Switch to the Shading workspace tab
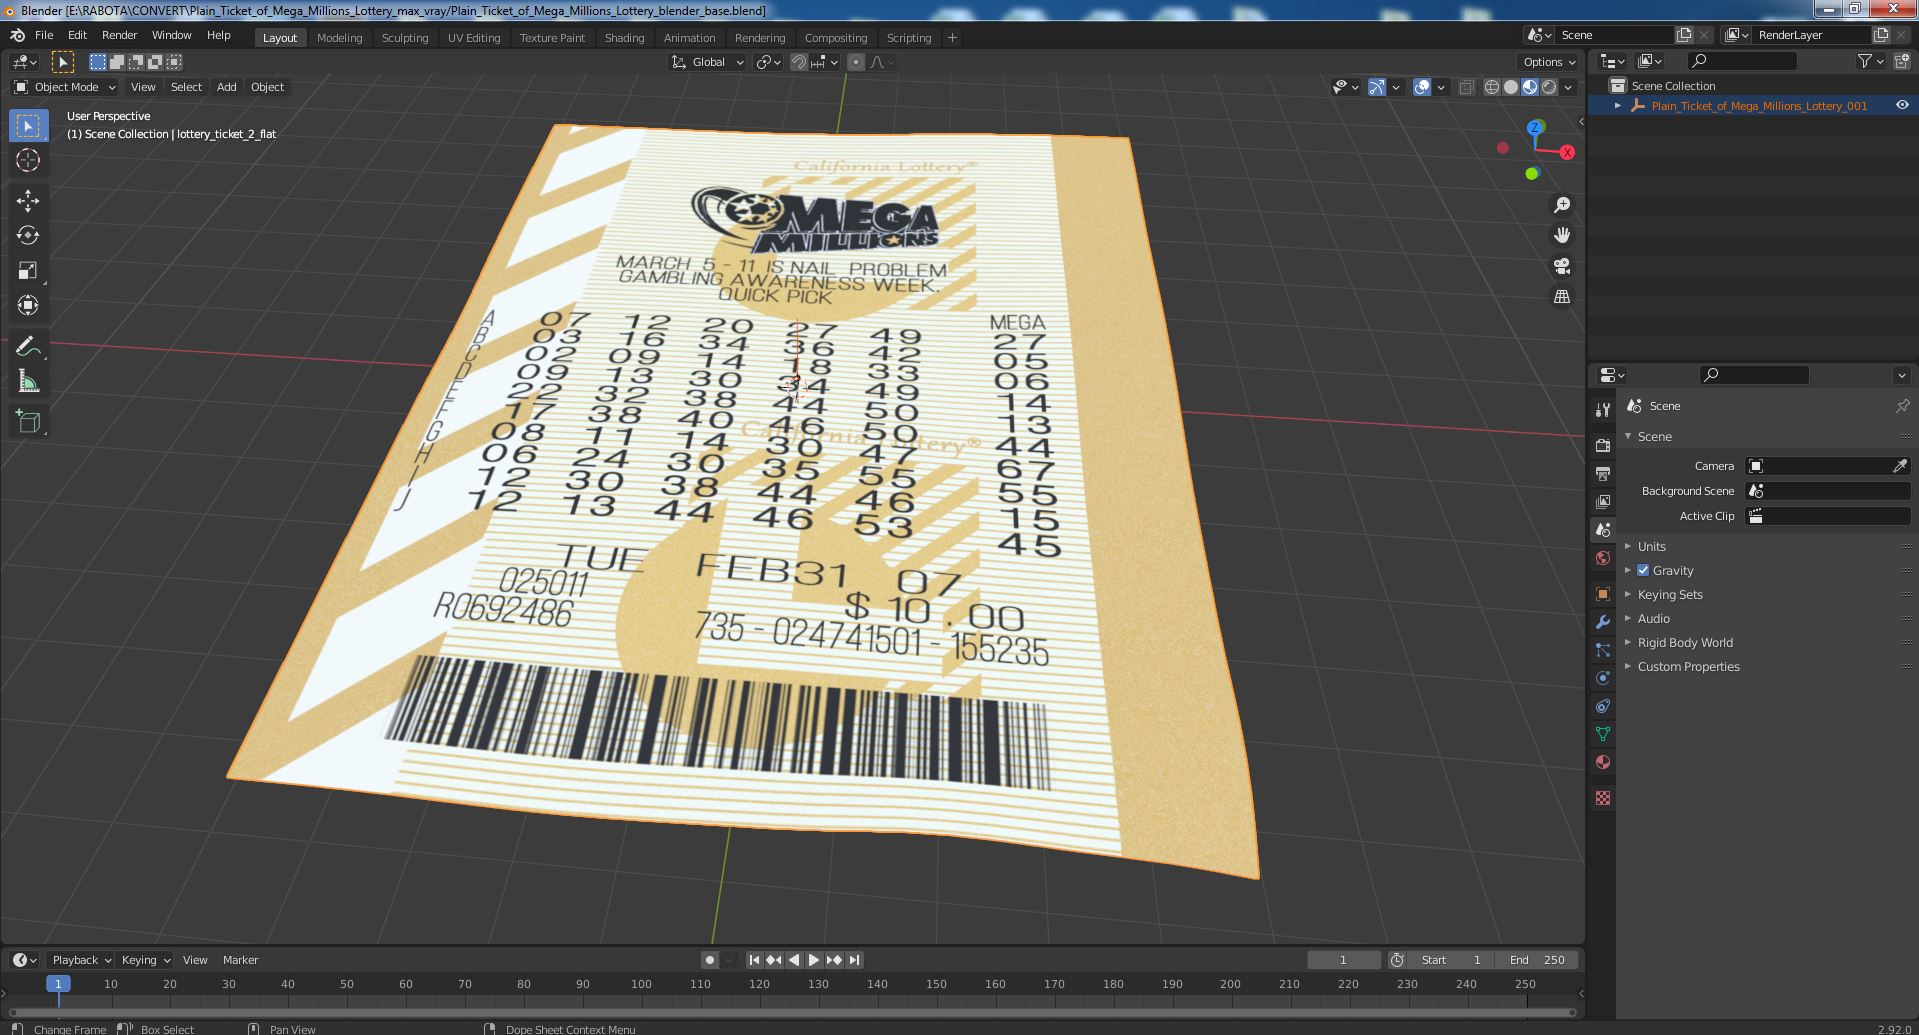The height and width of the screenshot is (1035, 1919). 624,38
